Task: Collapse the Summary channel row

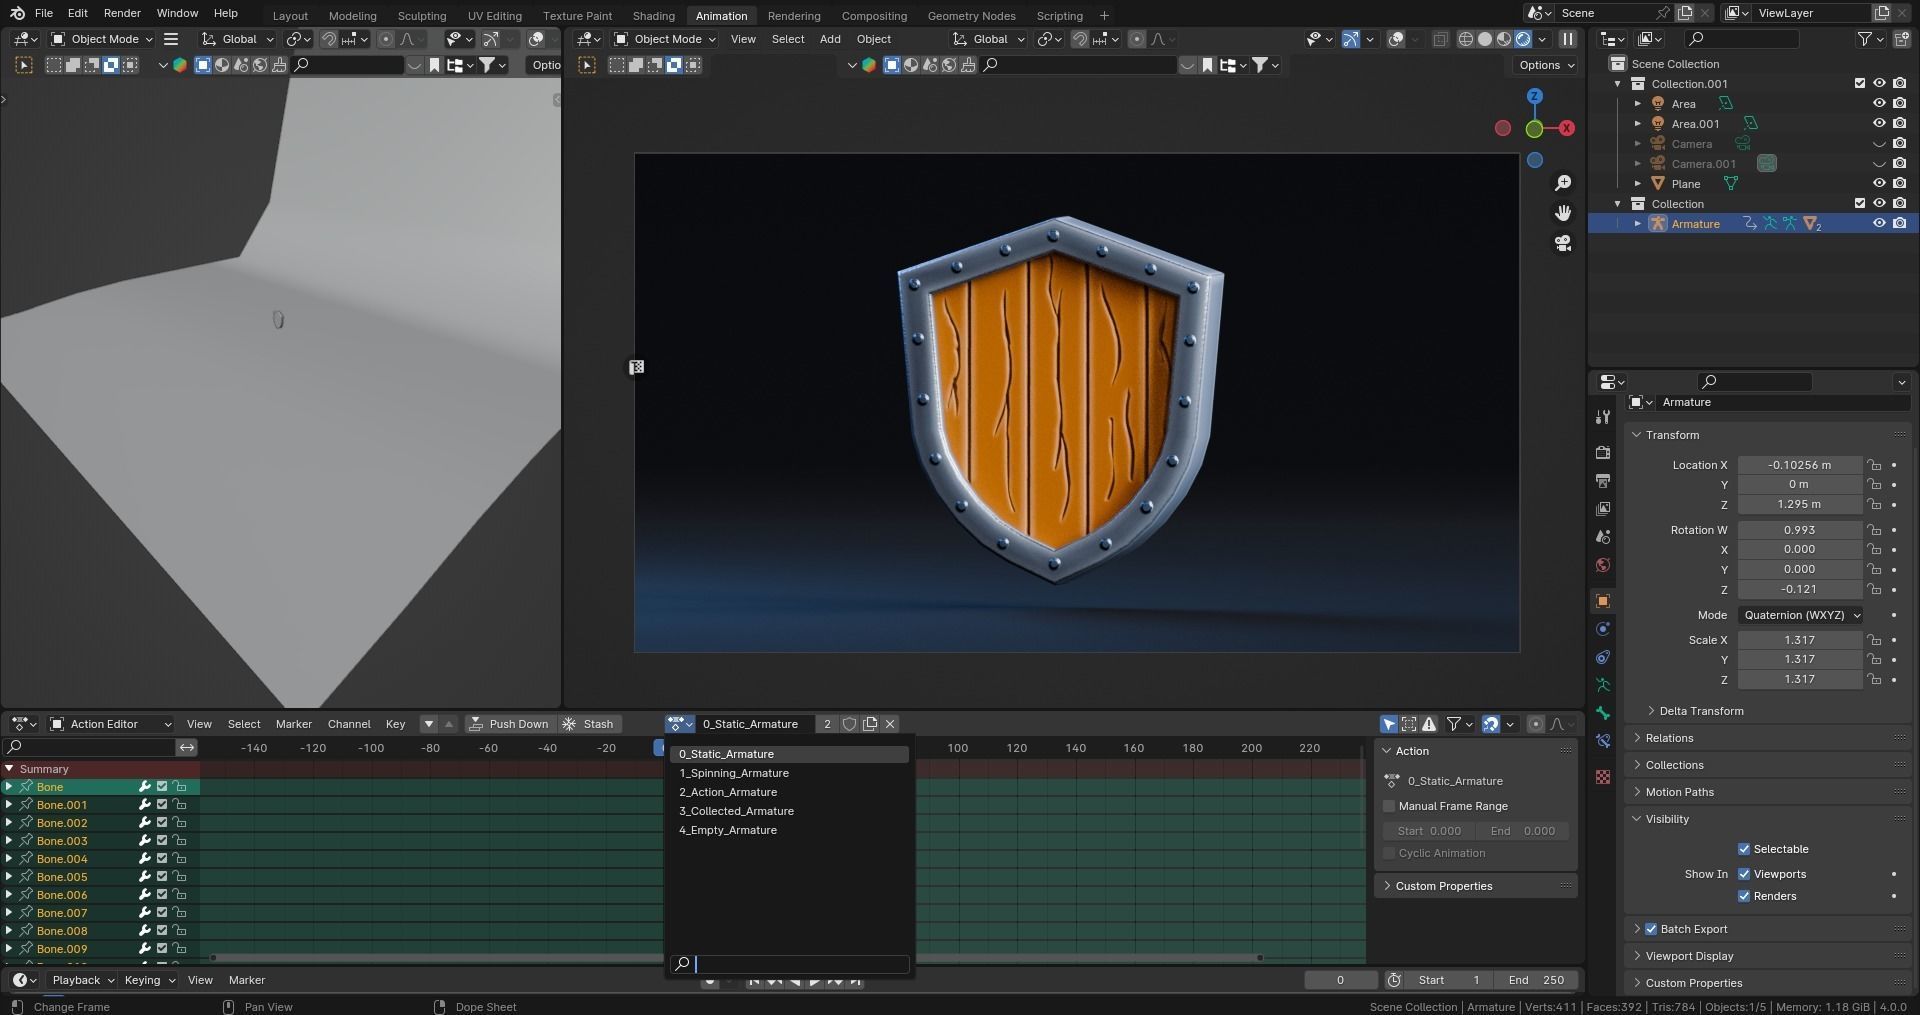Action: coord(9,769)
